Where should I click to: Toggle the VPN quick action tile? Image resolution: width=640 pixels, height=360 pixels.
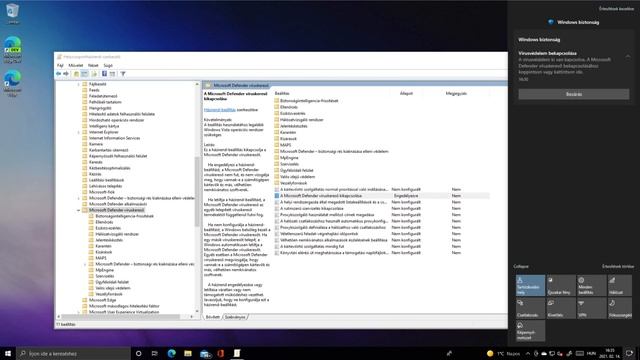pyautogui.click(x=591, y=308)
